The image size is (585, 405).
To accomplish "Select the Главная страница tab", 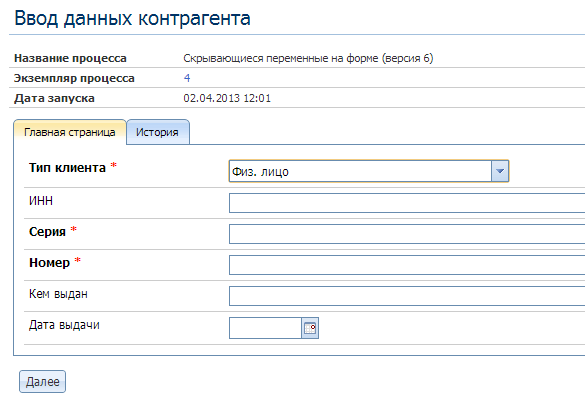I will click(70, 132).
